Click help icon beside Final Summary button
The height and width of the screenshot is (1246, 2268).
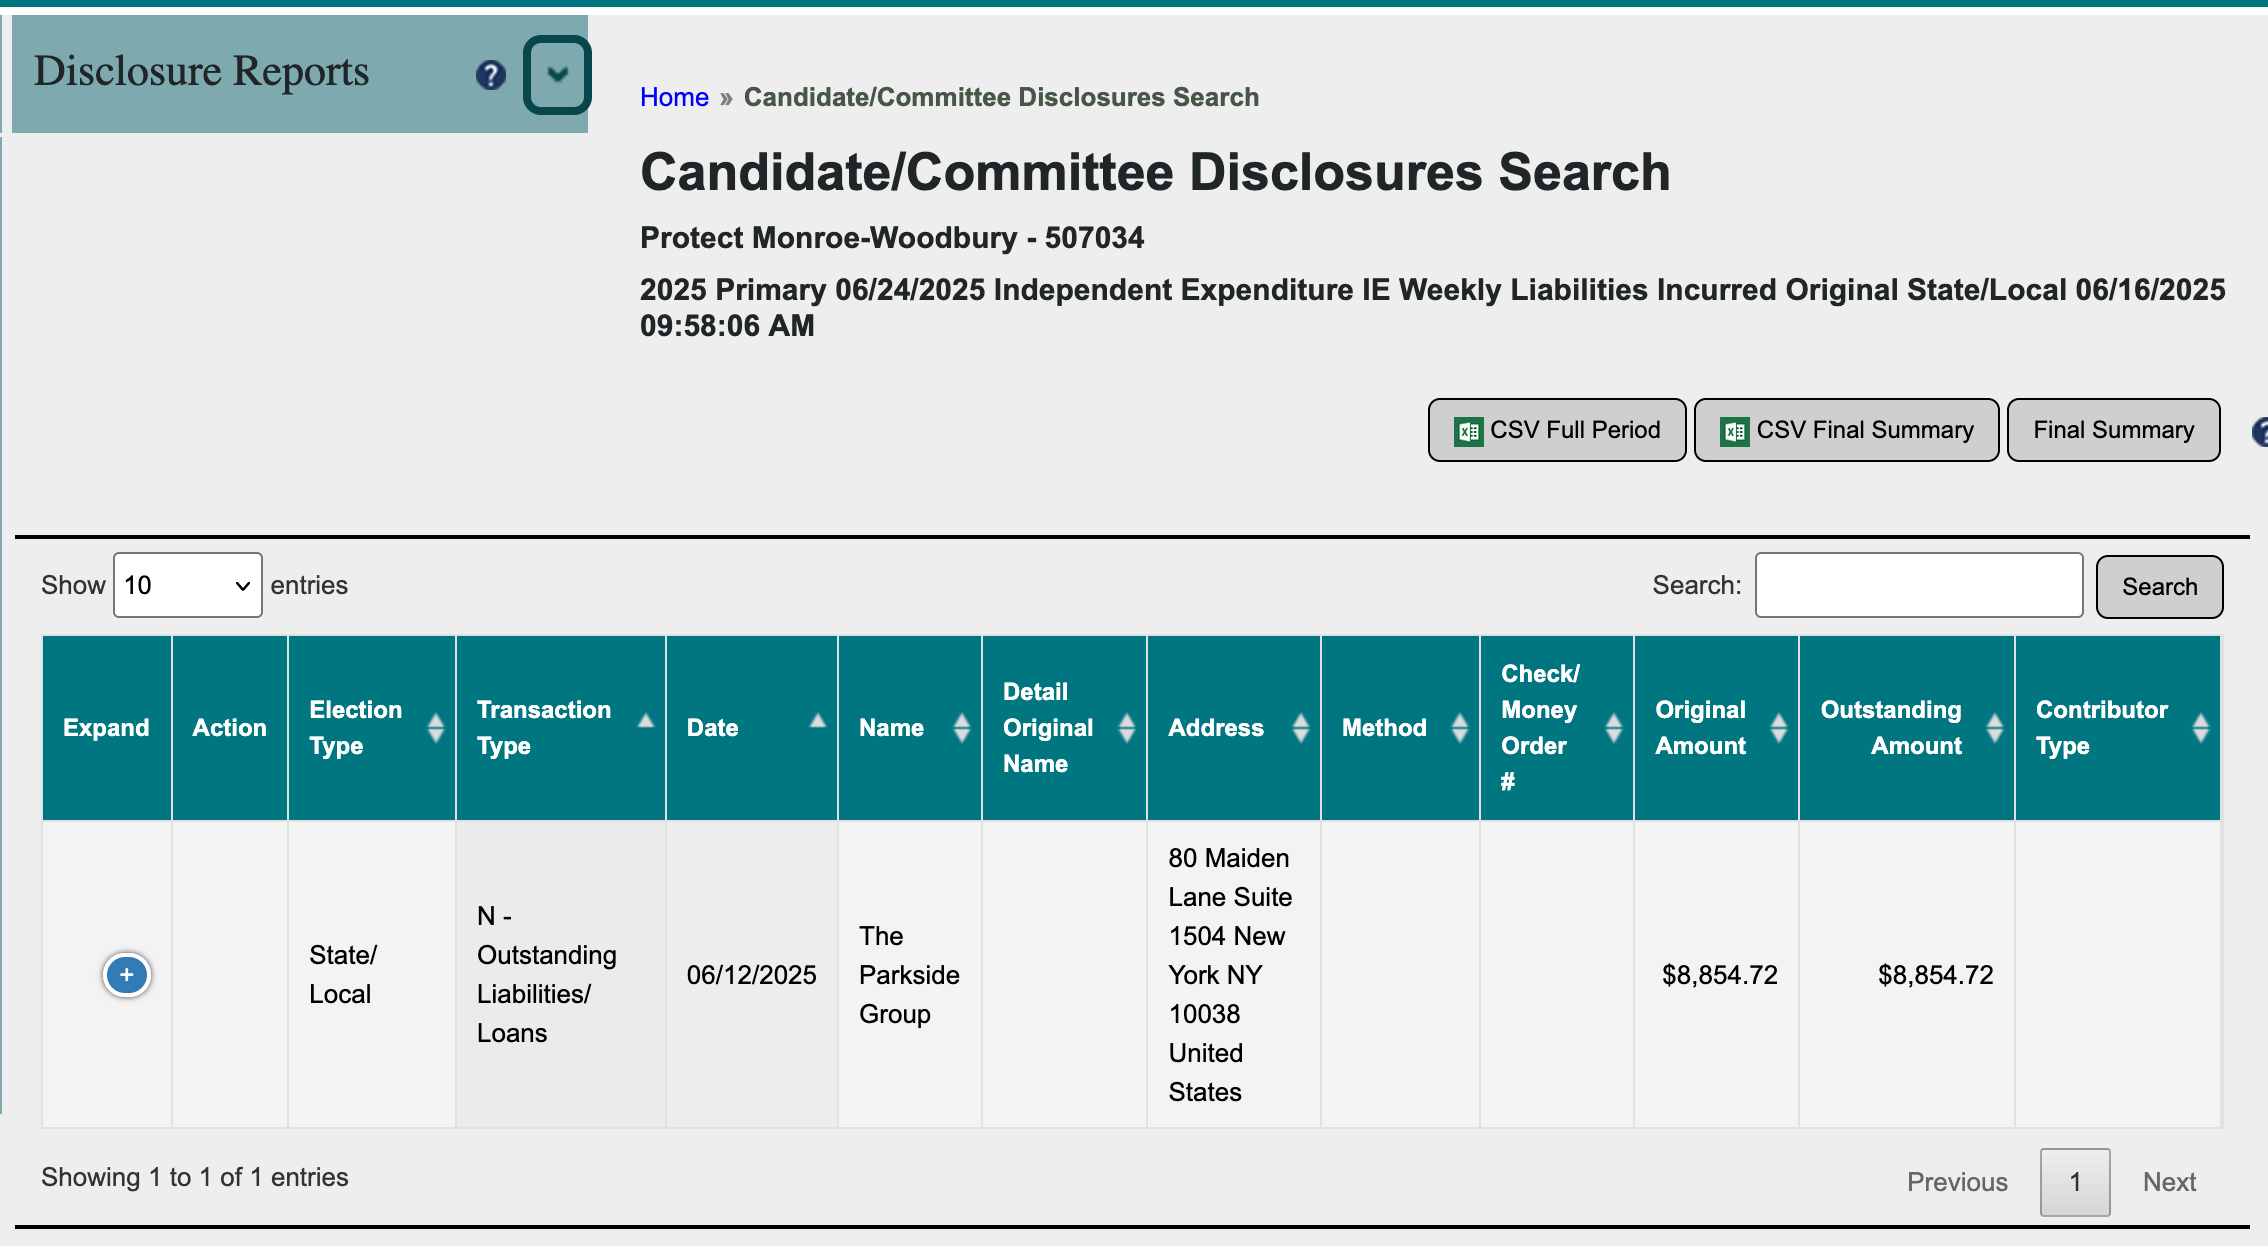tap(2260, 431)
